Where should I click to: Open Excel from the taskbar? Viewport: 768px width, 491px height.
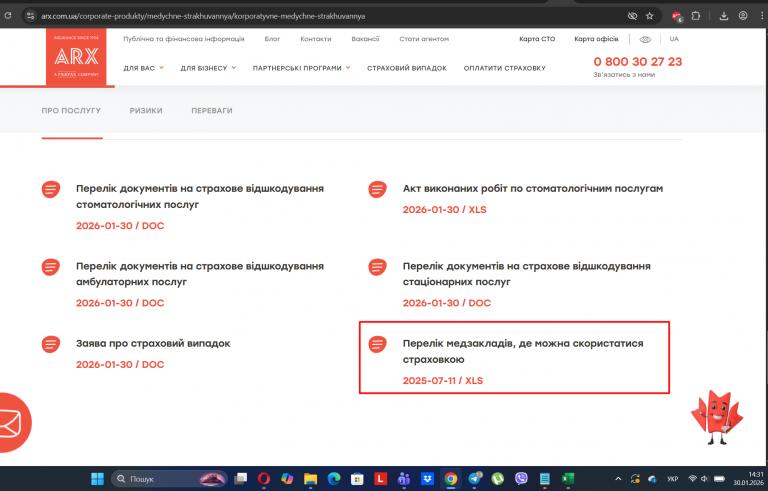(568, 479)
